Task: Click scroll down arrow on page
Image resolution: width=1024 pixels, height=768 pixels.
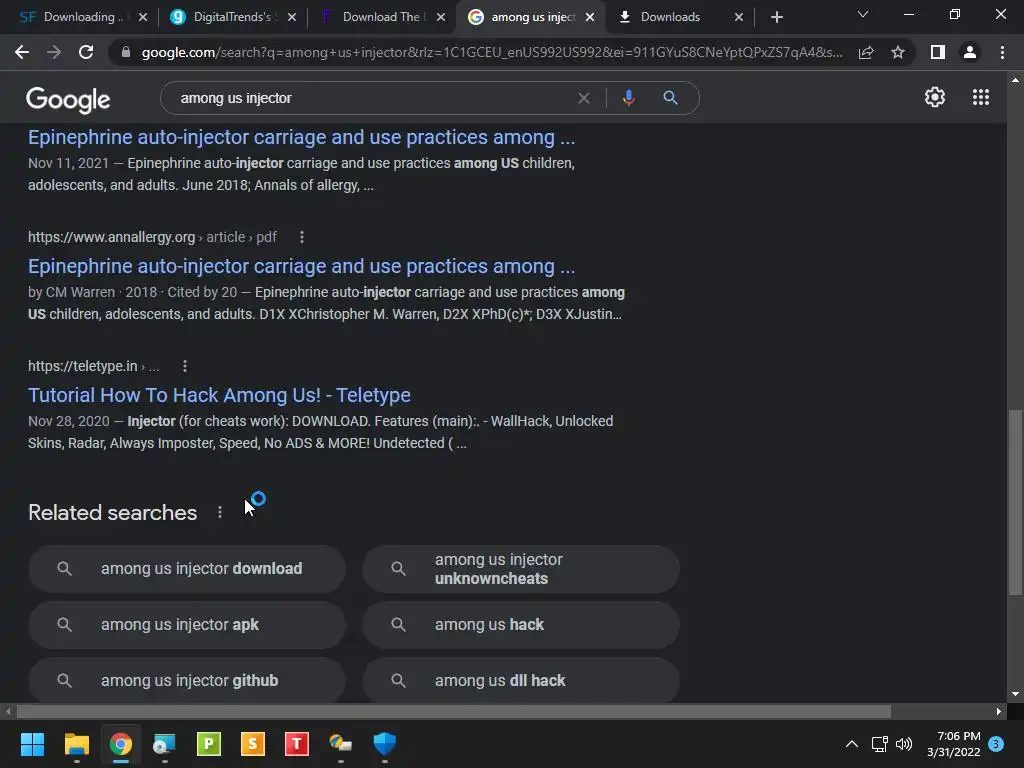Action: tap(1015, 694)
